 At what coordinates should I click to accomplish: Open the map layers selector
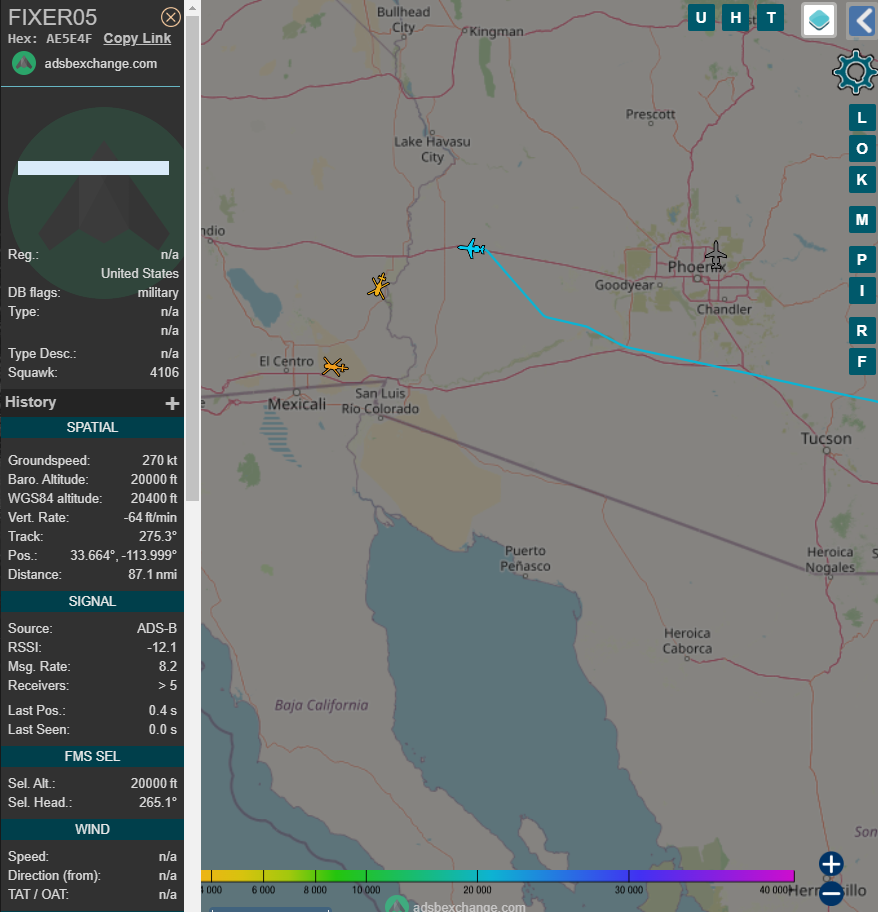pyautogui.click(x=819, y=20)
